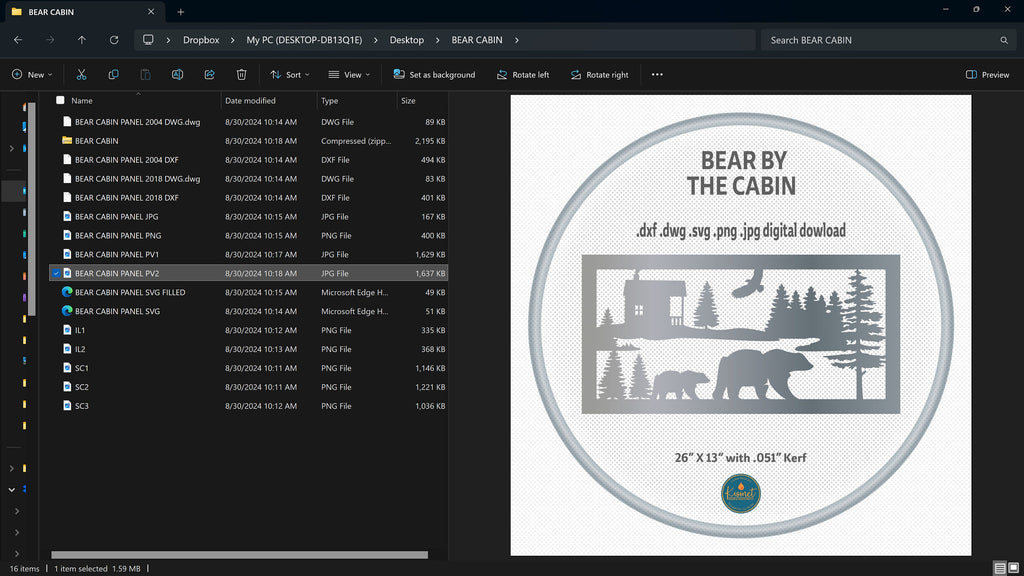Expand the chevron after BEAR CABIN breadcrumb
Screen dimensions: 1024x576
point(517,40)
